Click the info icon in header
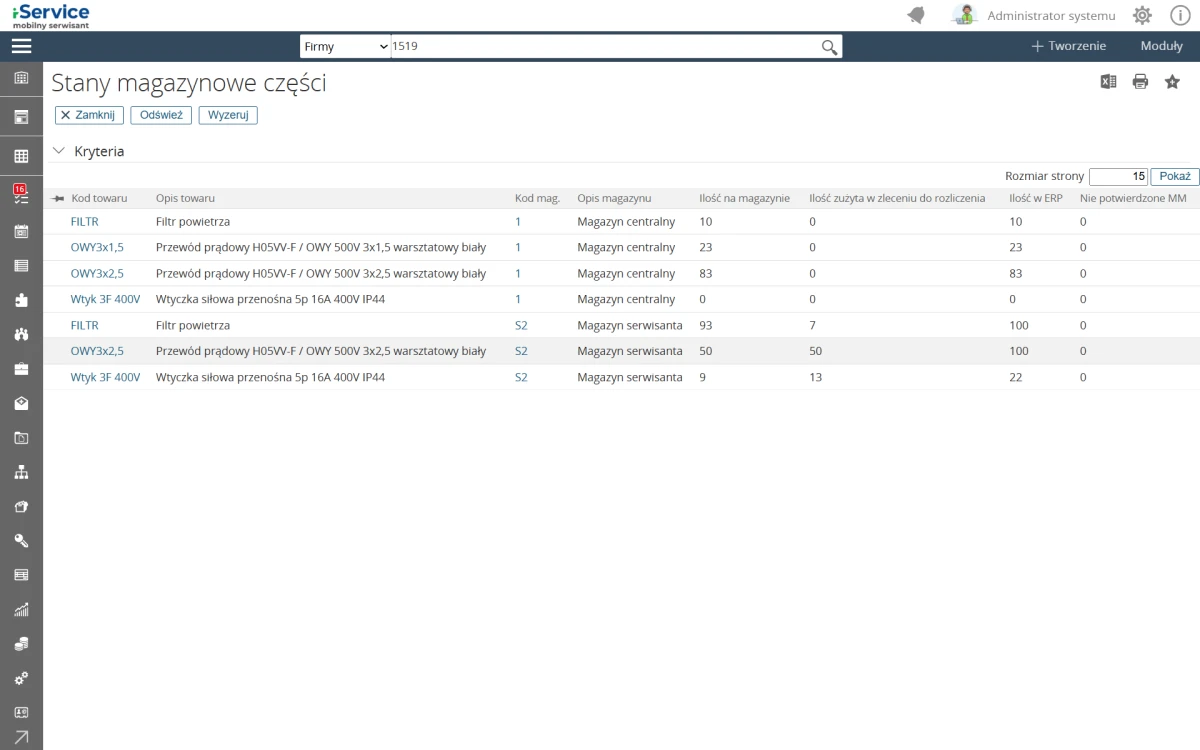The width and height of the screenshot is (1200, 750). 1179,15
